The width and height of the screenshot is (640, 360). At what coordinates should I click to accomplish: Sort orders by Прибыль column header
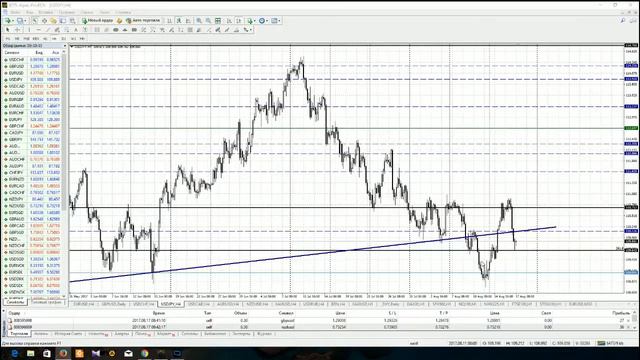[621, 313]
